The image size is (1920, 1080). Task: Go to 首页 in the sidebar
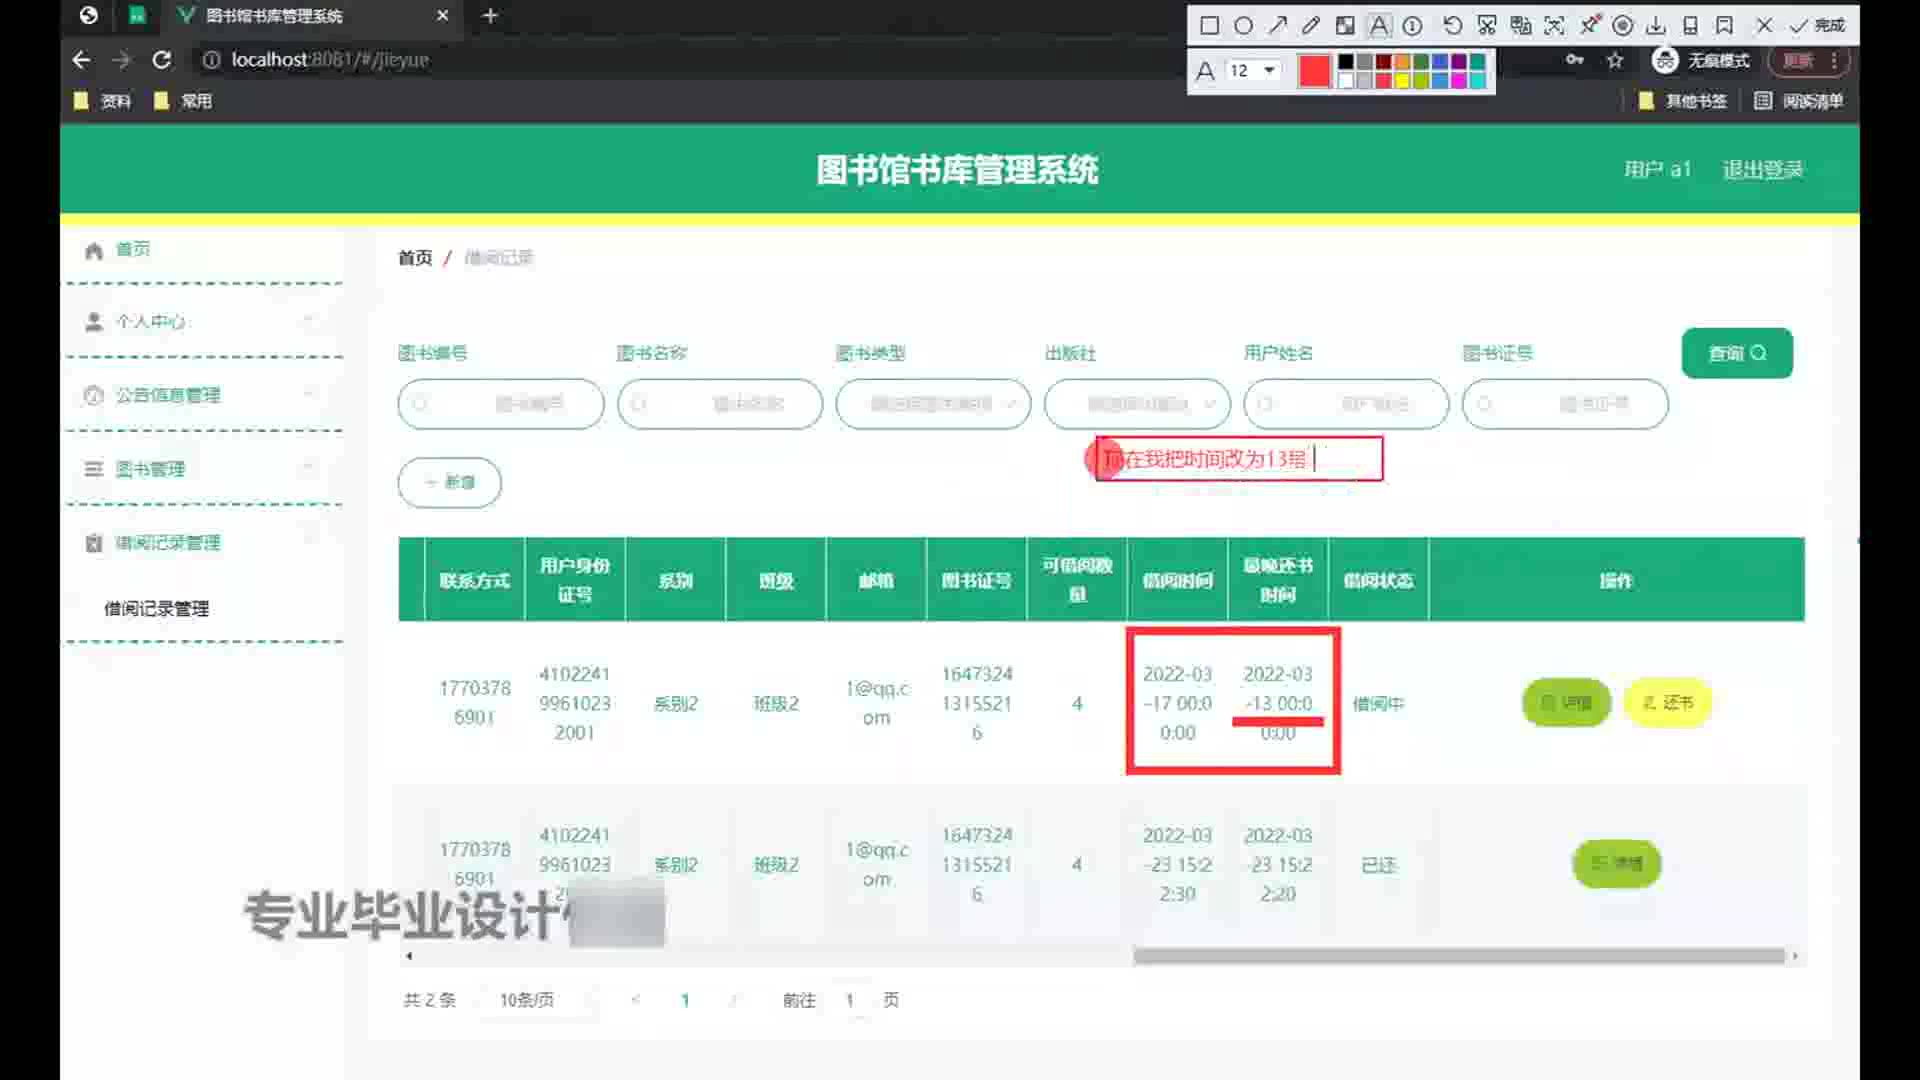(x=132, y=249)
